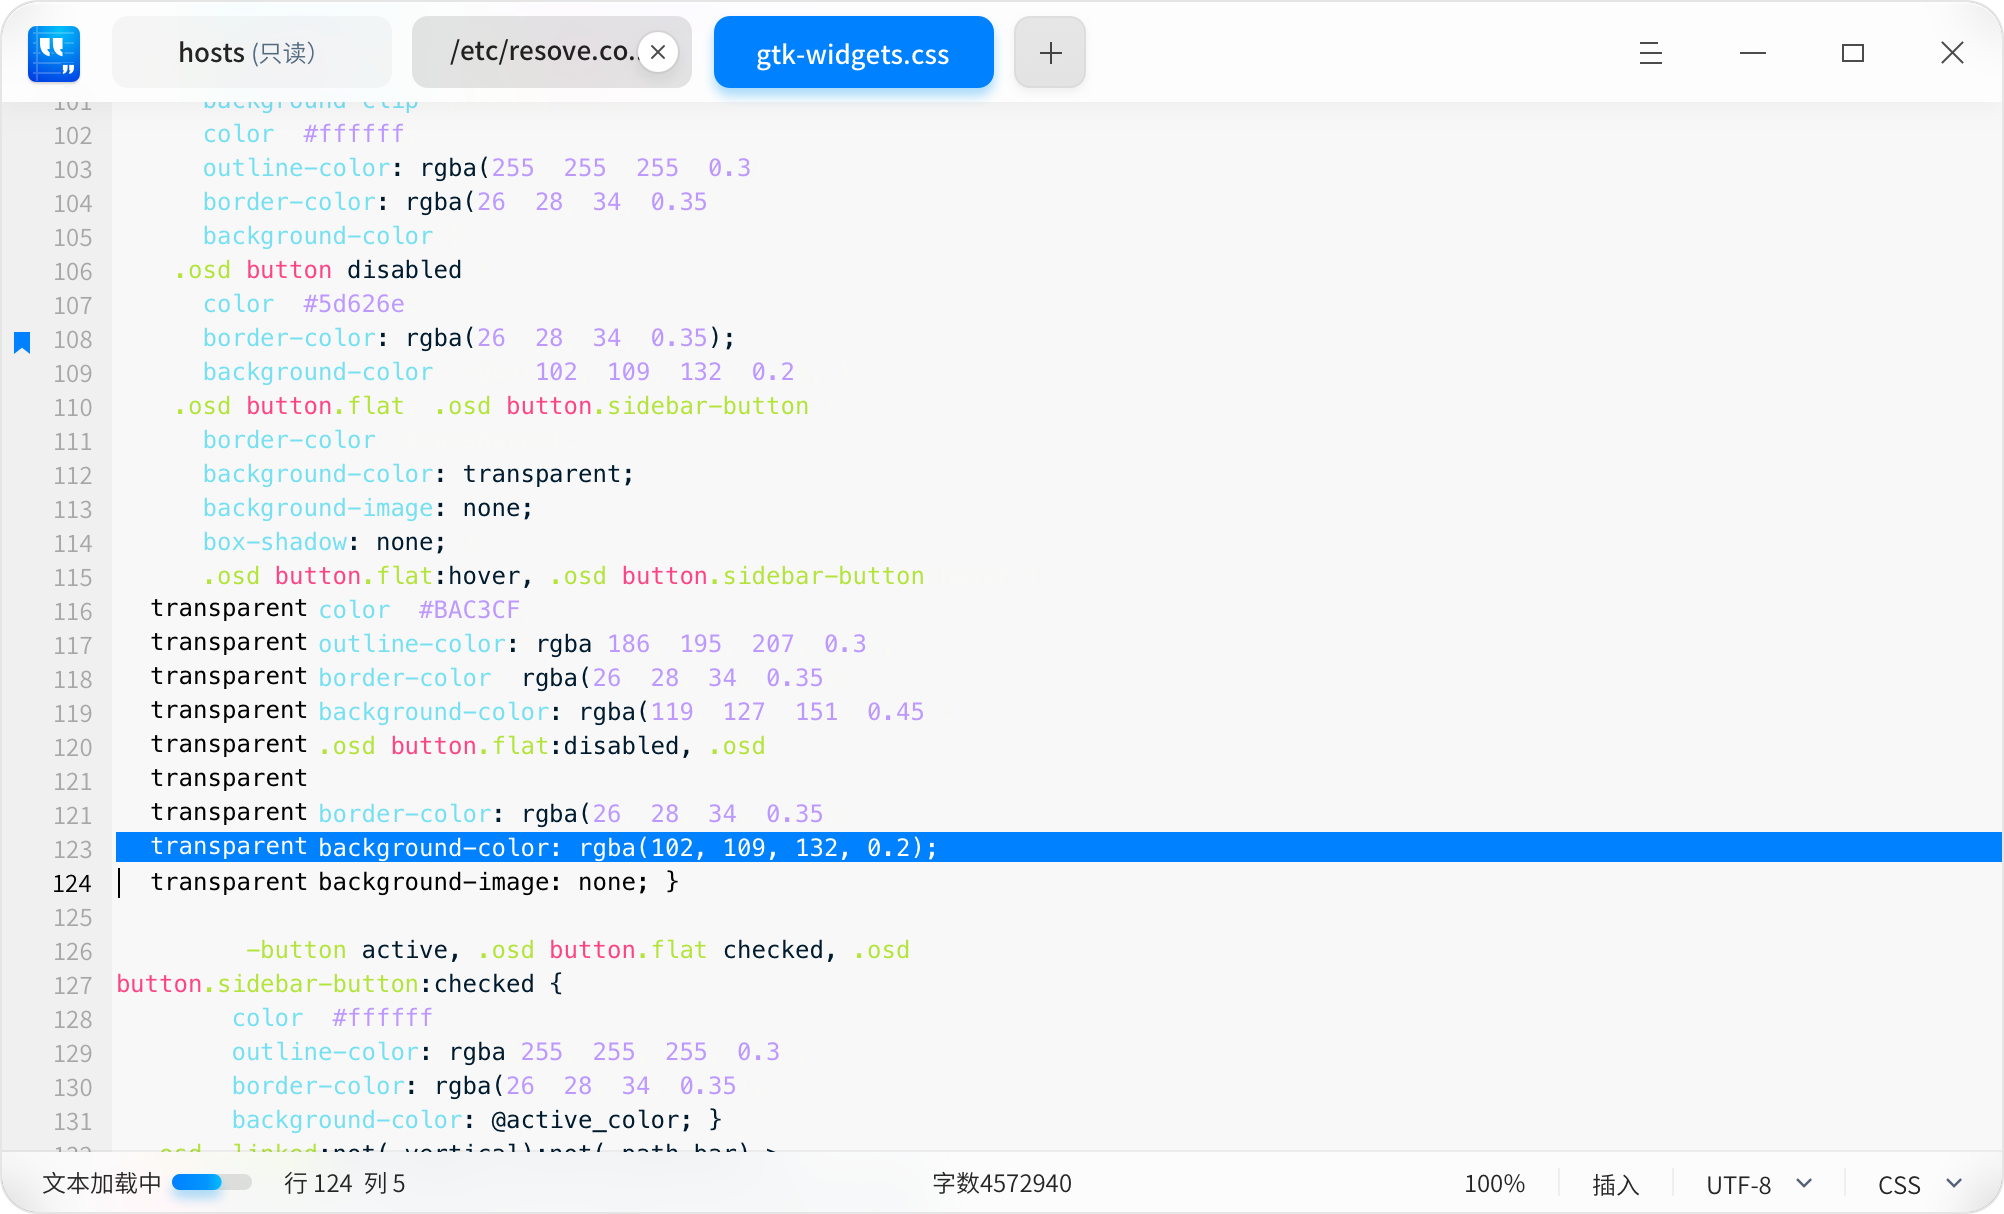Click 'background-color: transparent;' on line 112
Image resolution: width=2004 pixels, height=1214 pixels.
coord(418,474)
